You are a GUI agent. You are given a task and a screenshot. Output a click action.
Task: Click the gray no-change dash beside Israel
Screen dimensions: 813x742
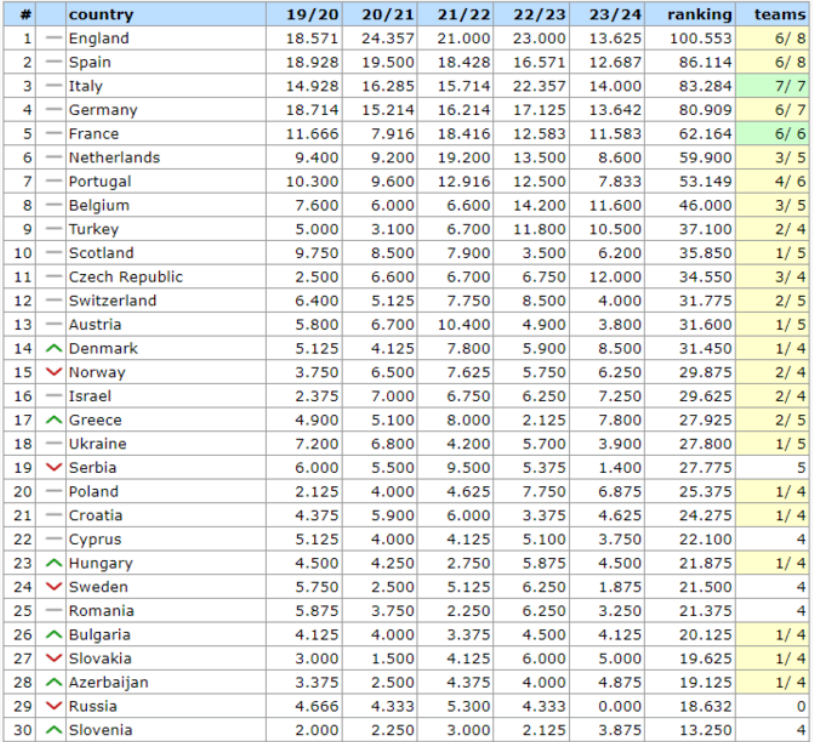click(x=53, y=396)
